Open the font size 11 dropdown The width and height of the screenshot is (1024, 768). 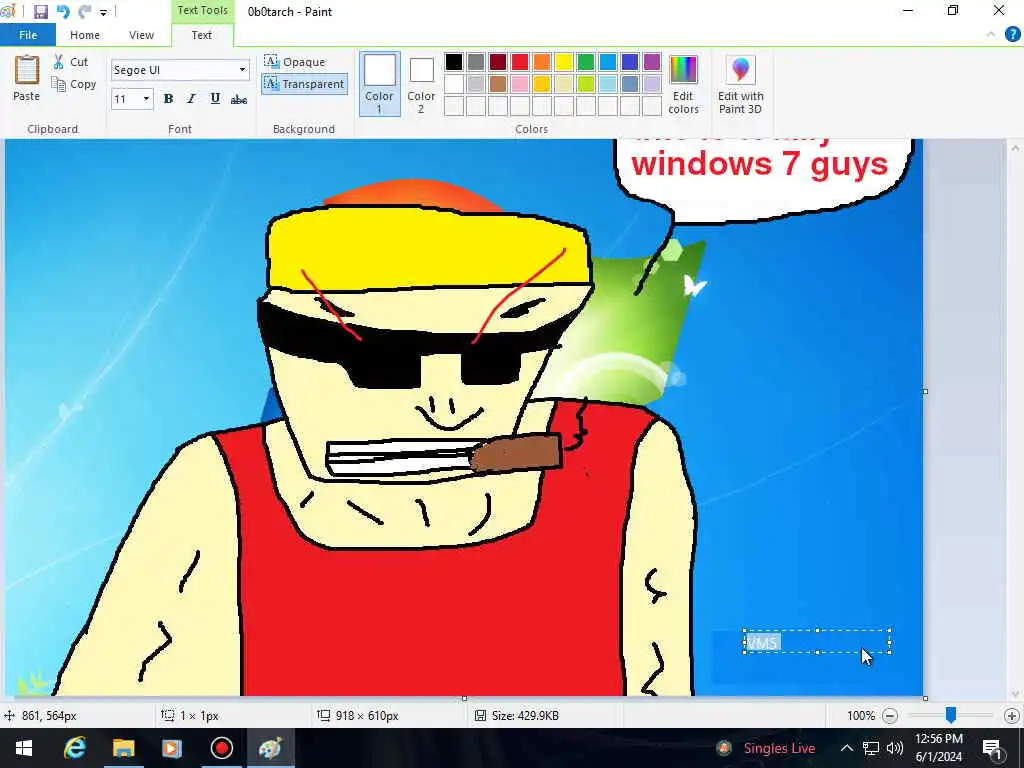tap(146, 99)
